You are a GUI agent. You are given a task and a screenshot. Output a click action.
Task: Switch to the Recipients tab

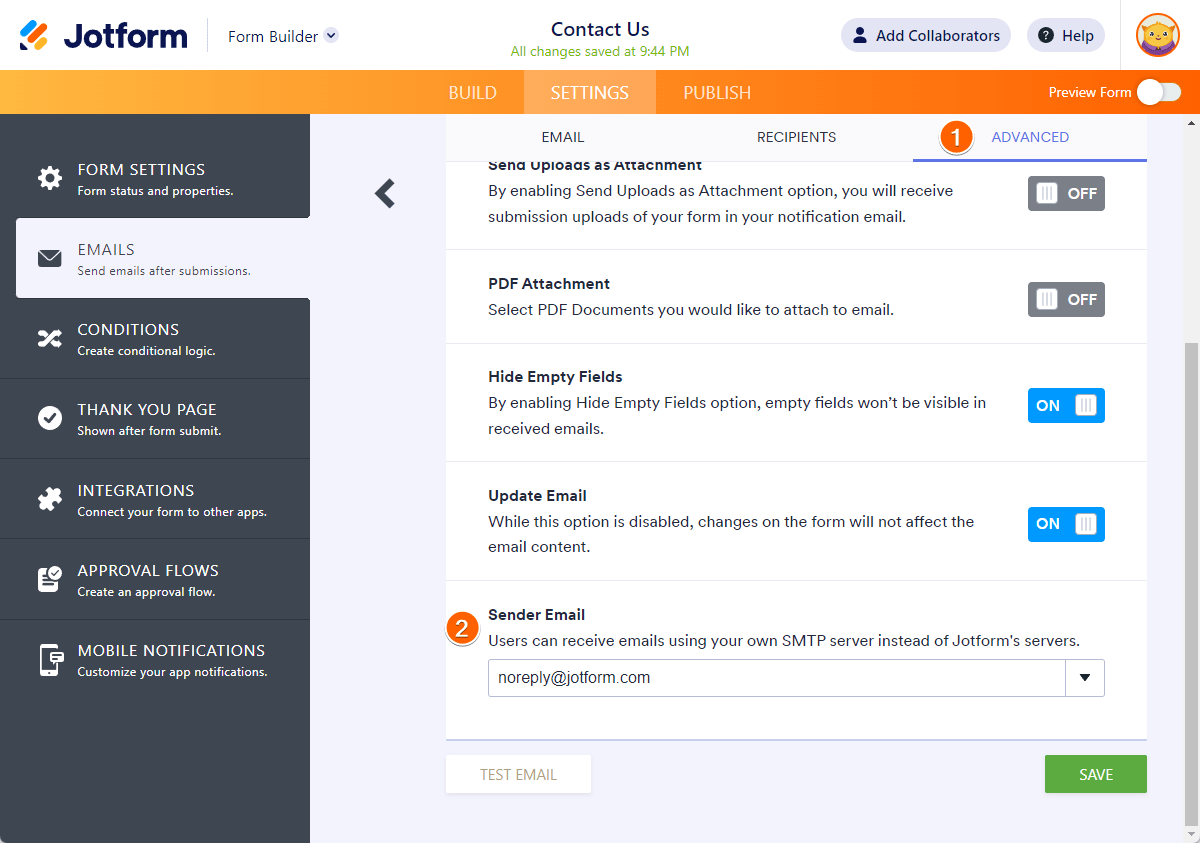pos(796,137)
